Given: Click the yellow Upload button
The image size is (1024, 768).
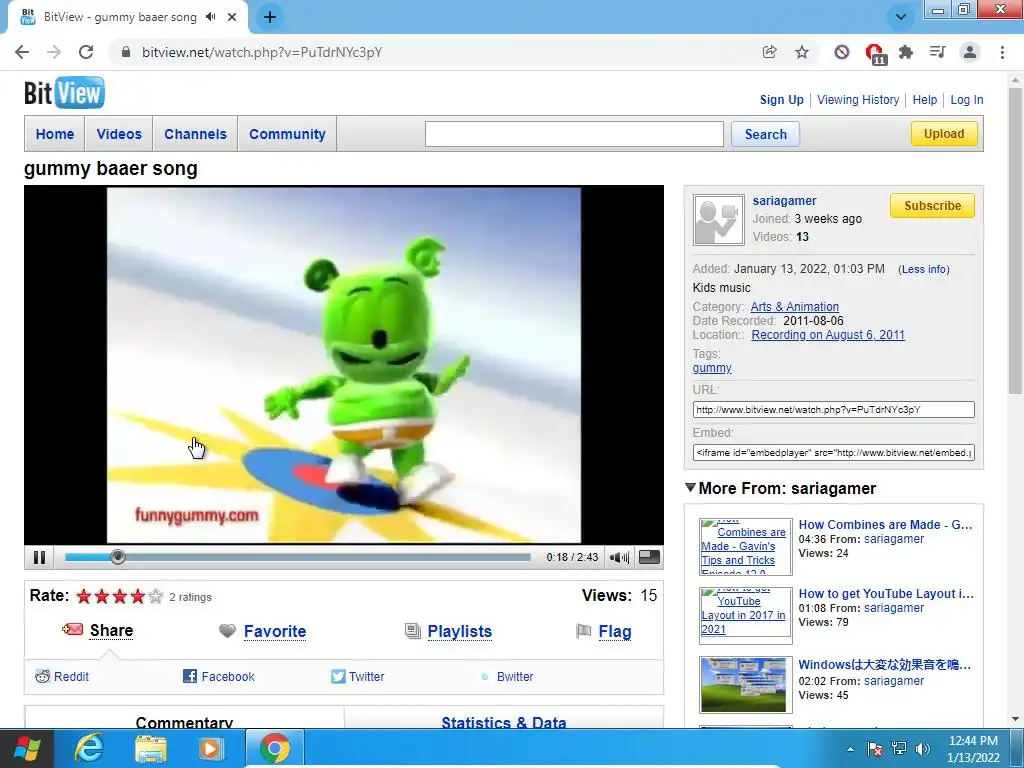Looking at the screenshot, I should pyautogui.click(x=944, y=133).
